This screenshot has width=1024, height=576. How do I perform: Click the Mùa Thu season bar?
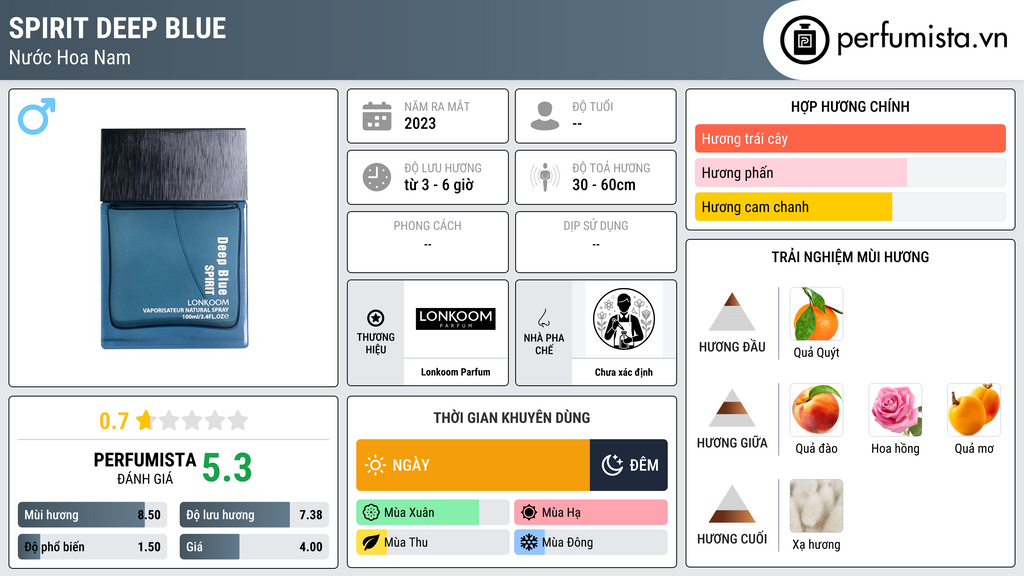pyautogui.click(x=432, y=542)
